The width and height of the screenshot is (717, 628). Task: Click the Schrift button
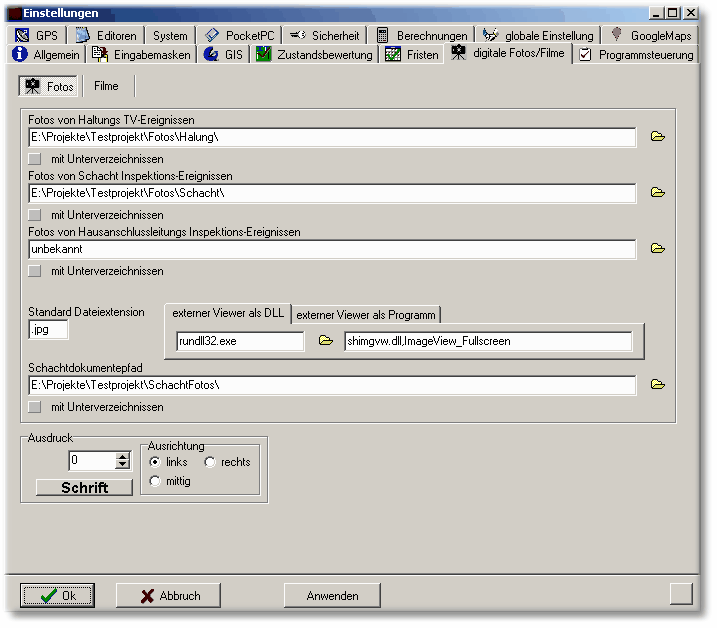[84, 488]
